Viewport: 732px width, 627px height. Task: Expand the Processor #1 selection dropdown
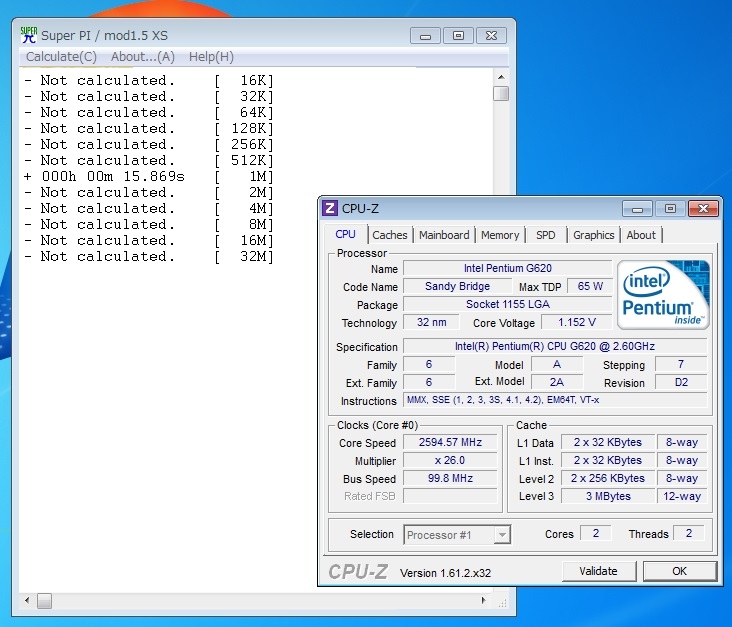(x=457, y=535)
